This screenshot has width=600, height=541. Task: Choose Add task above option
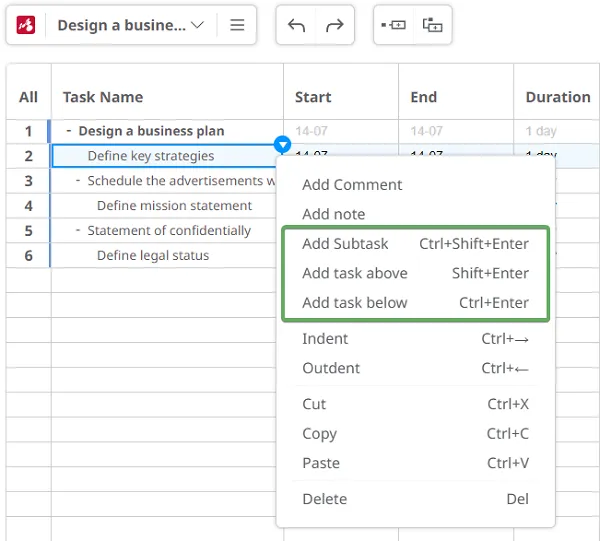tap(355, 273)
